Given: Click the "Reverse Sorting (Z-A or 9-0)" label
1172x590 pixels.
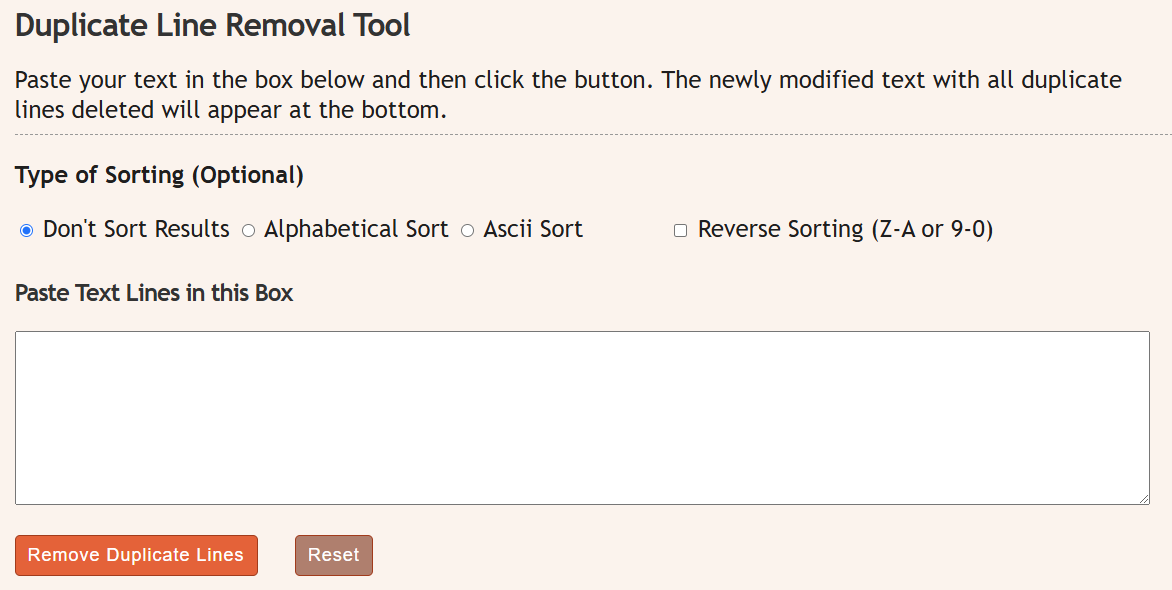Looking at the screenshot, I should pos(845,229).
